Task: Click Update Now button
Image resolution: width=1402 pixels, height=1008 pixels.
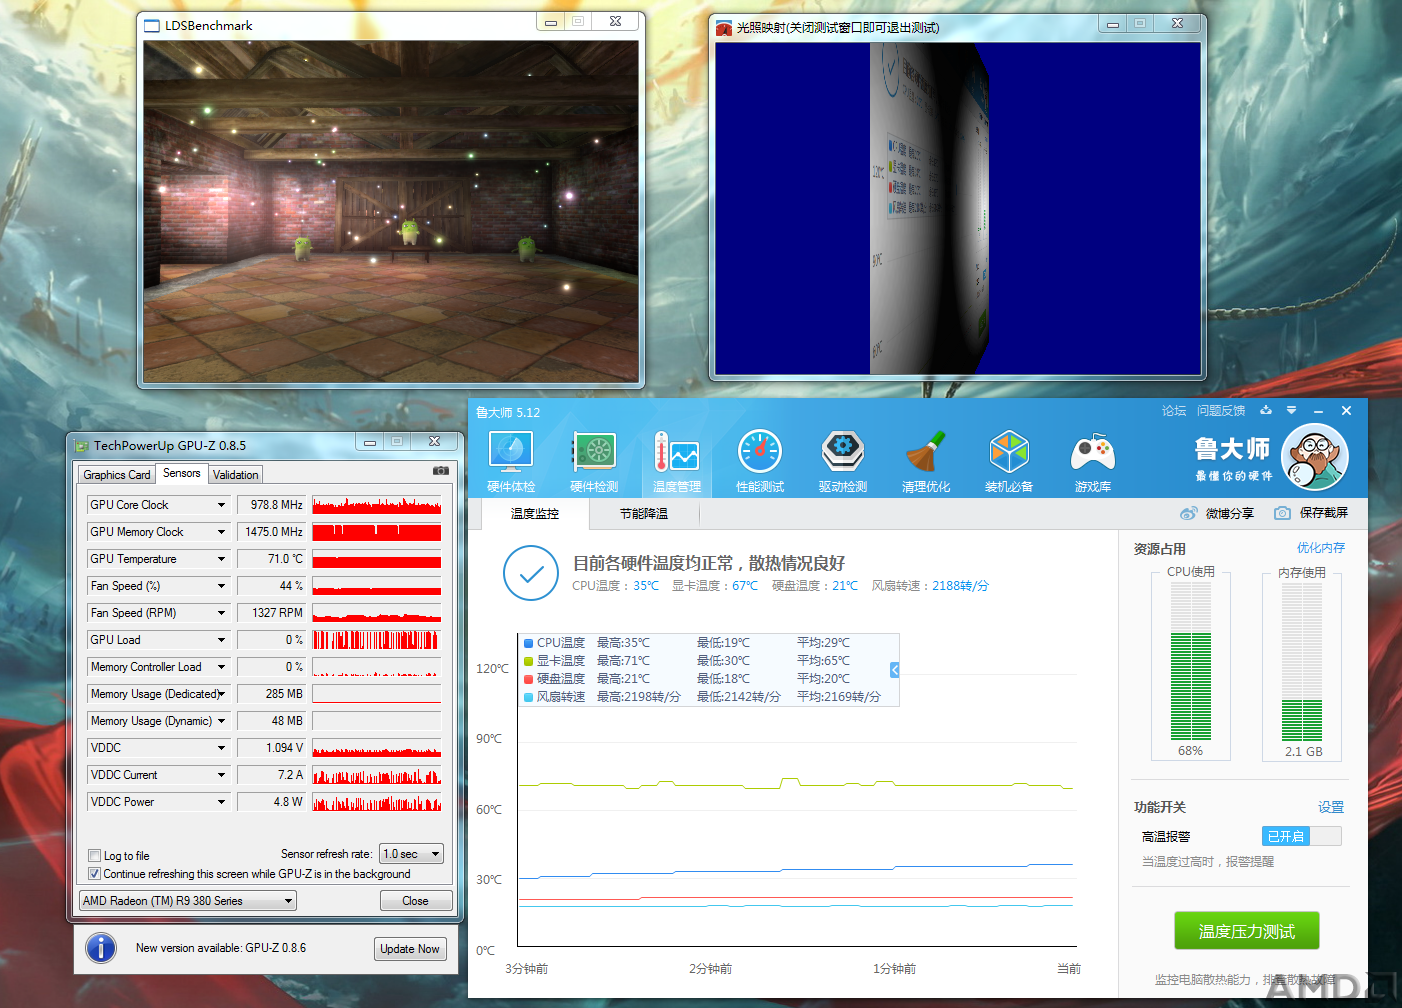Action: (x=410, y=949)
